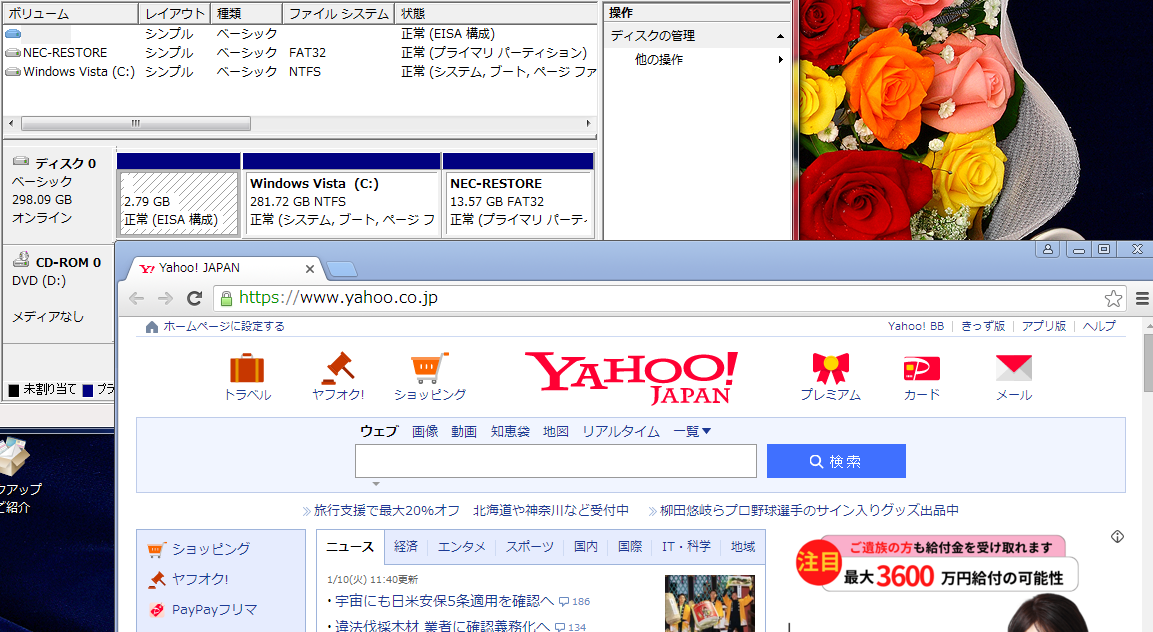Expand the 他の操作 submenu arrow
1153x632 pixels.
(x=780, y=60)
